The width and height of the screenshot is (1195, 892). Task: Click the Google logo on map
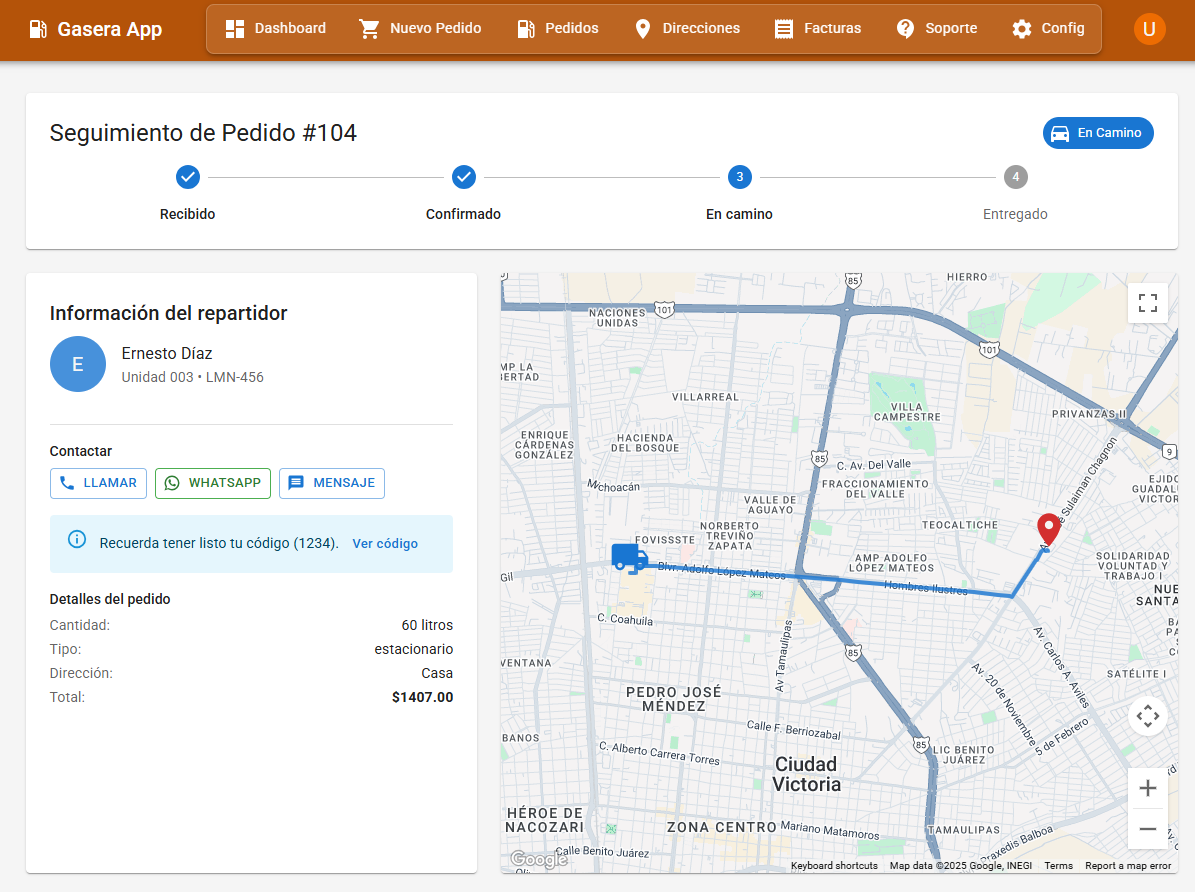(x=539, y=859)
